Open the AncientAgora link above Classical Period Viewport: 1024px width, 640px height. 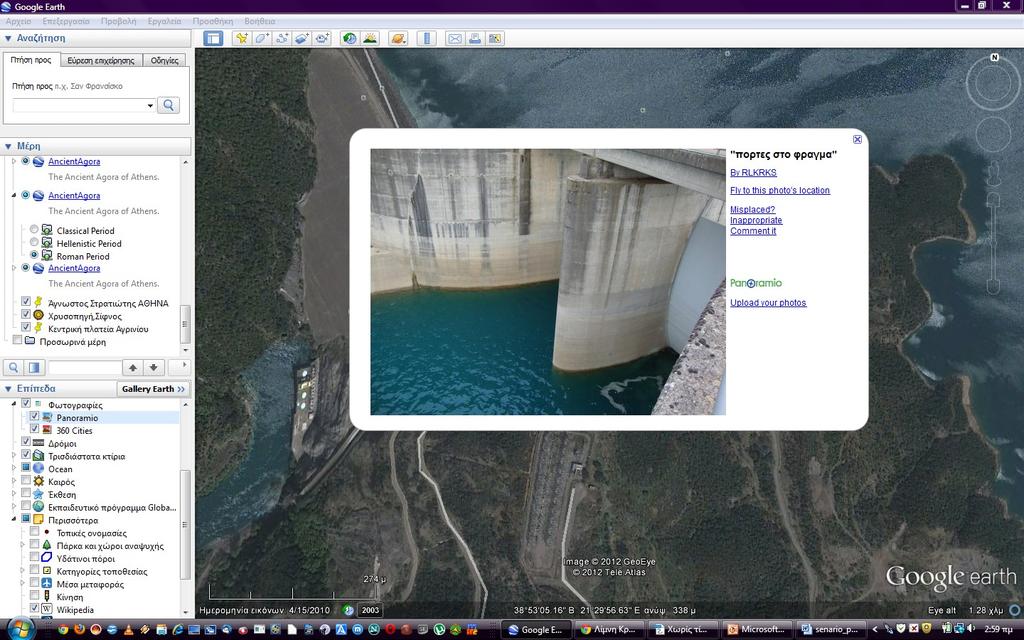pos(74,195)
